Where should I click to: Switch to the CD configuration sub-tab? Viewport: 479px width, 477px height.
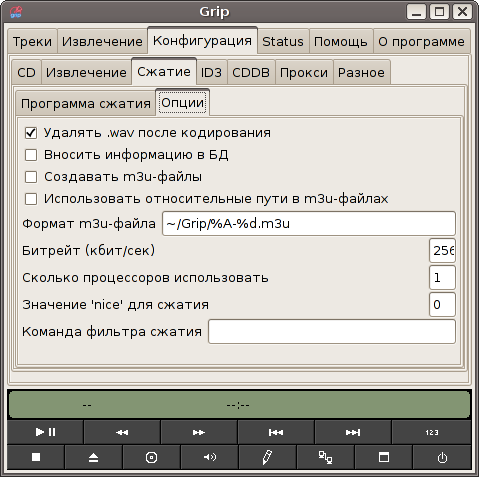point(26,72)
